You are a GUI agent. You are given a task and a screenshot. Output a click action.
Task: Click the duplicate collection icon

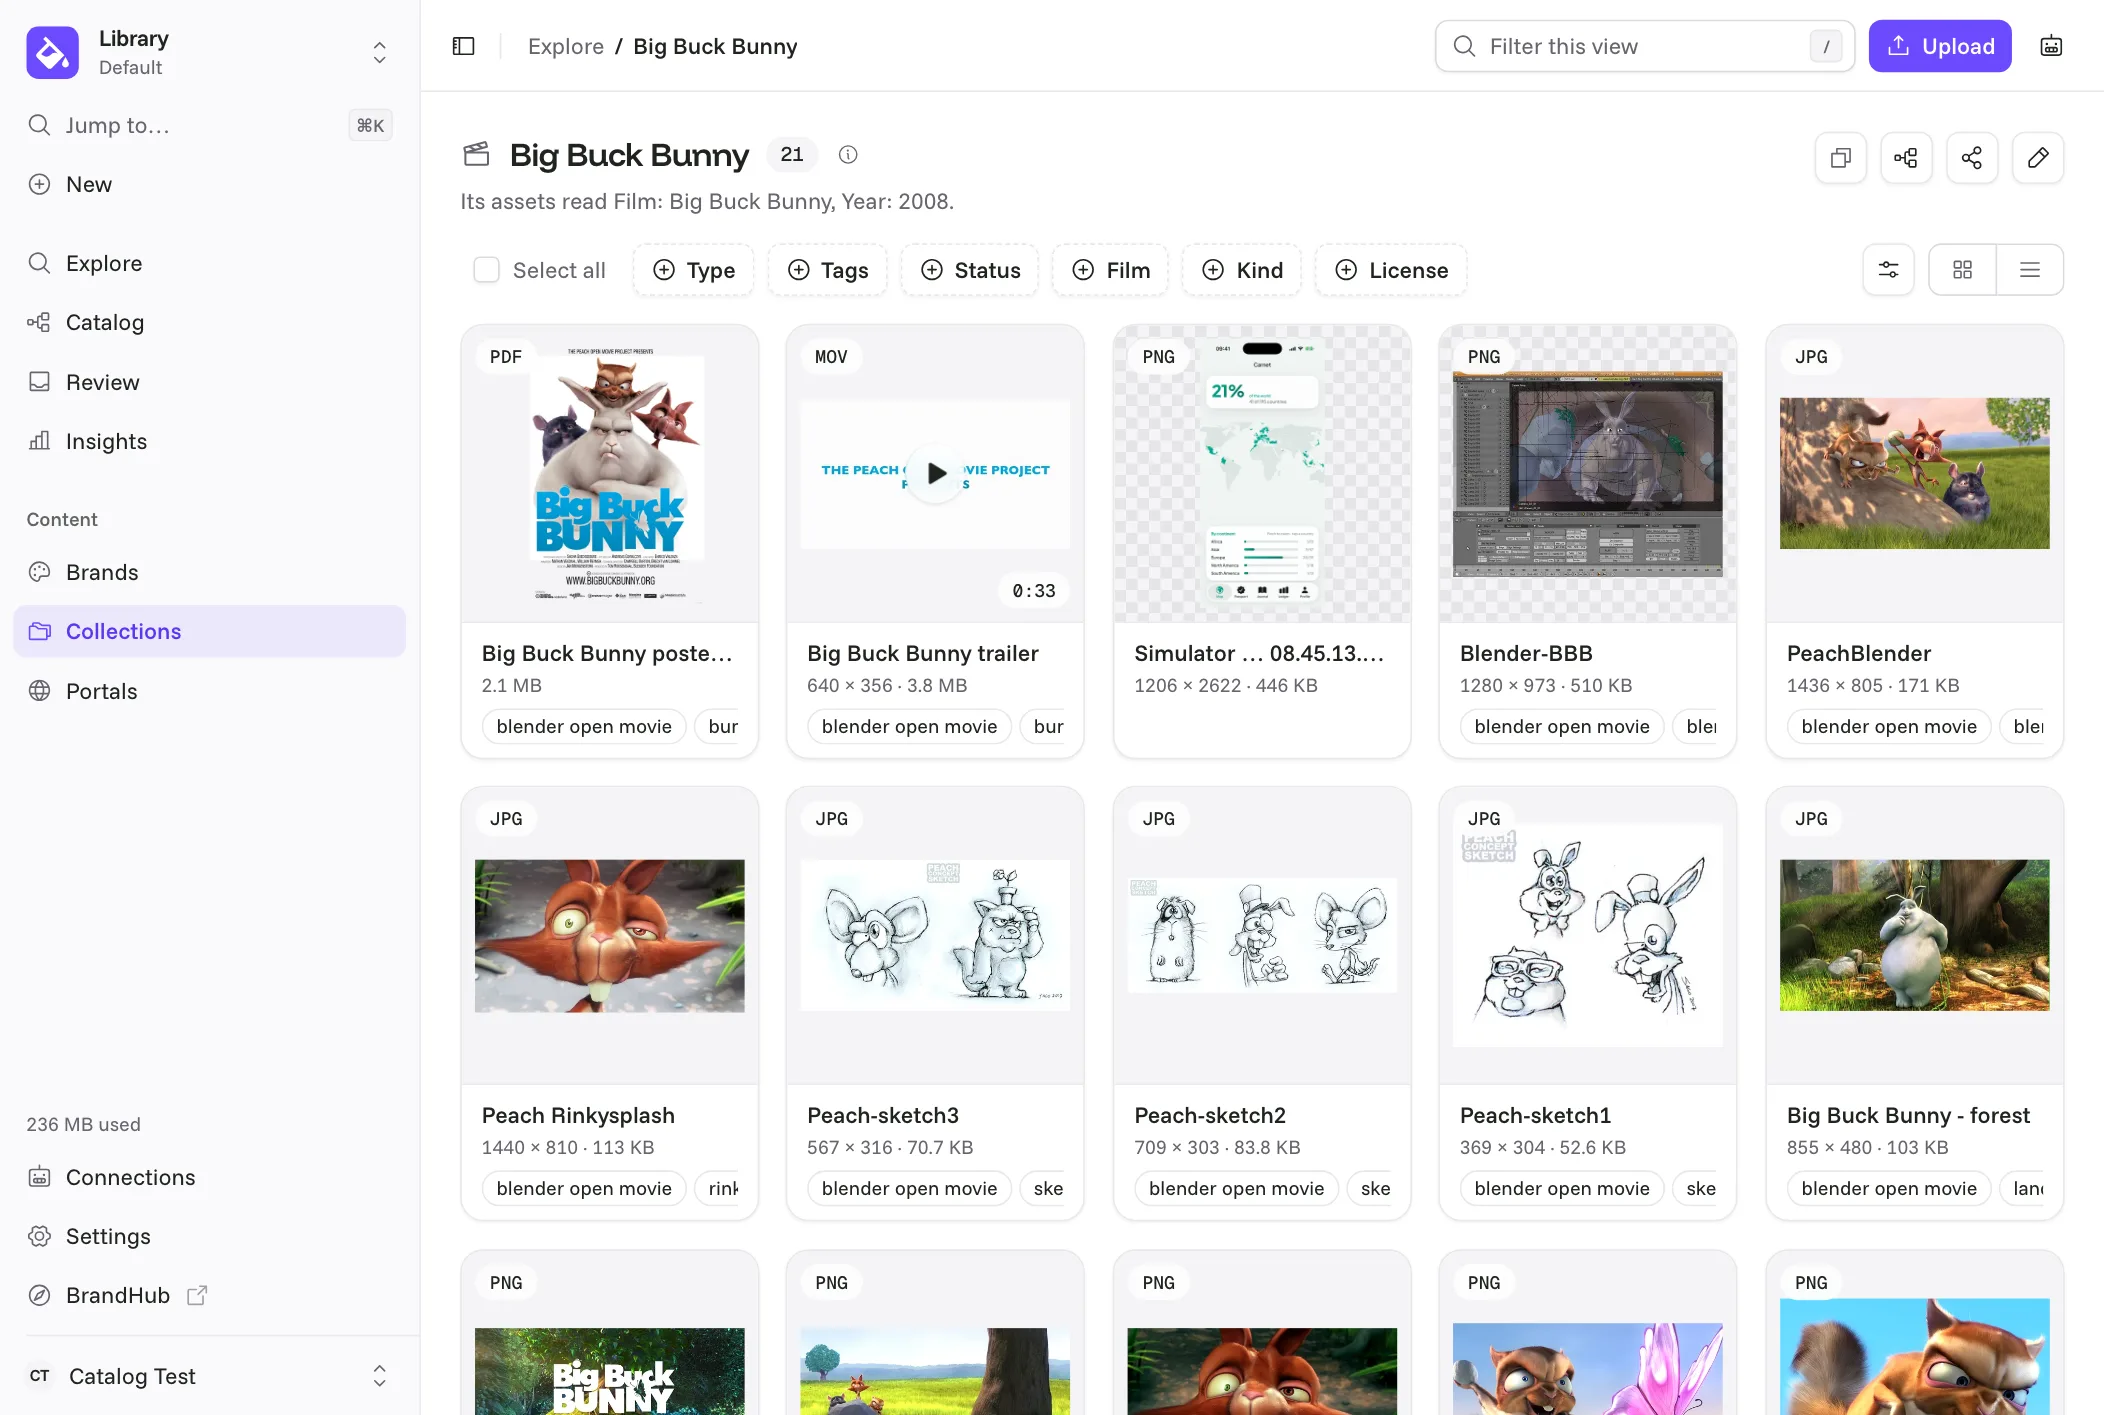[x=1840, y=158]
